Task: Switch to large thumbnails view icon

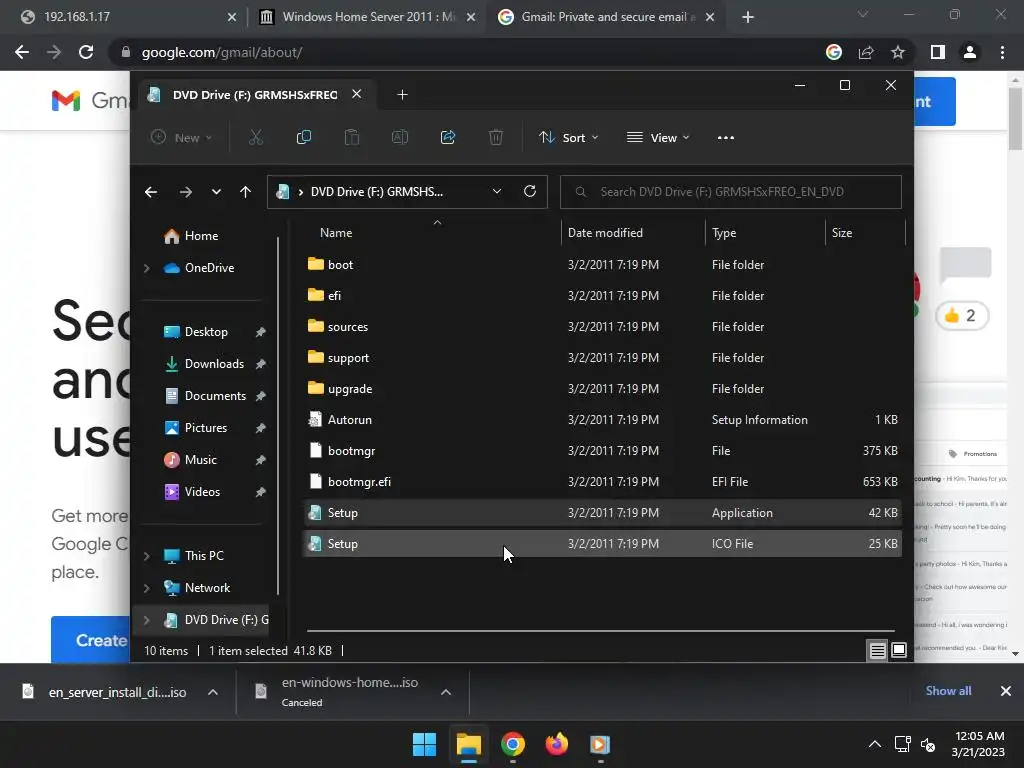Action: click(x=899, y=650)
